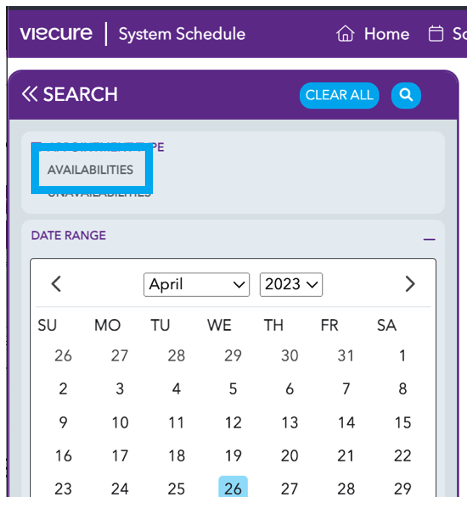This screenshot has width=470, height=506.
Task: Go to next month arrow
Action: (410, 284)
